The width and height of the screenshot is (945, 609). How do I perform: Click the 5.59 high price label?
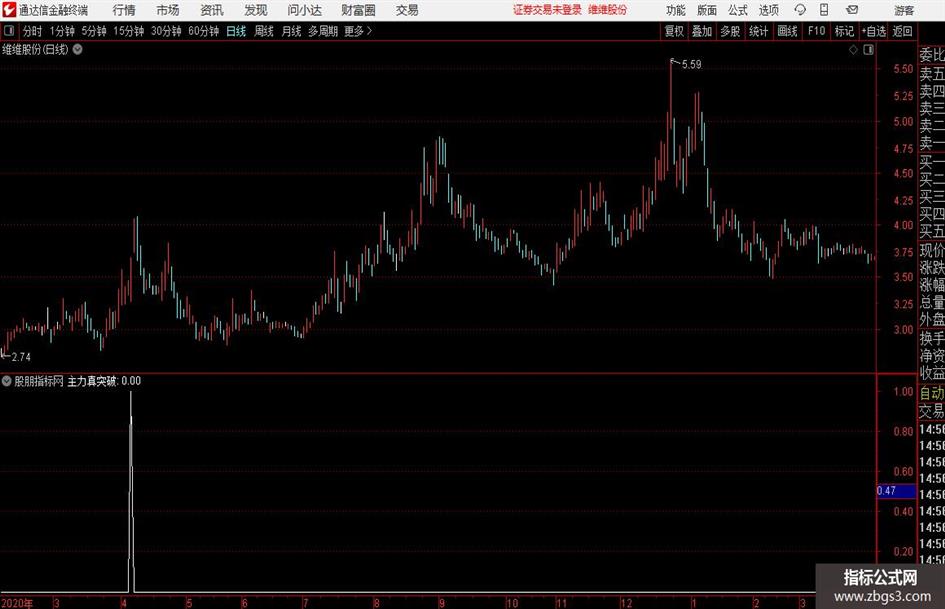tap(691, 65)
